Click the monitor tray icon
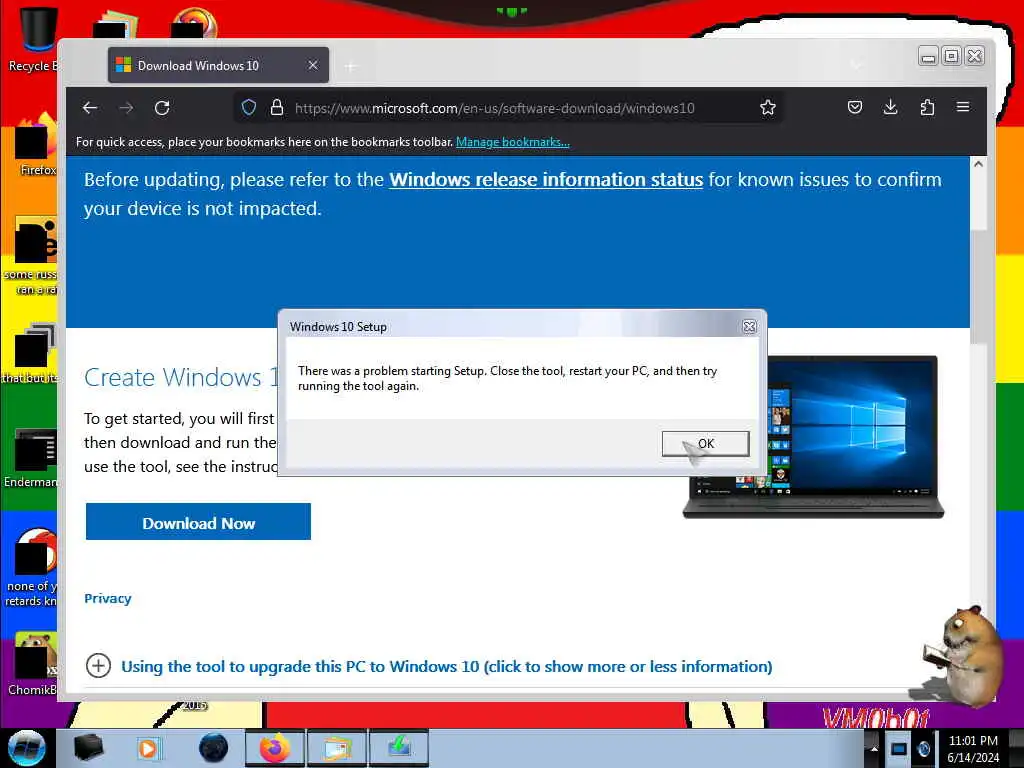Screen dimensions: 1024x768 [899, 748]
